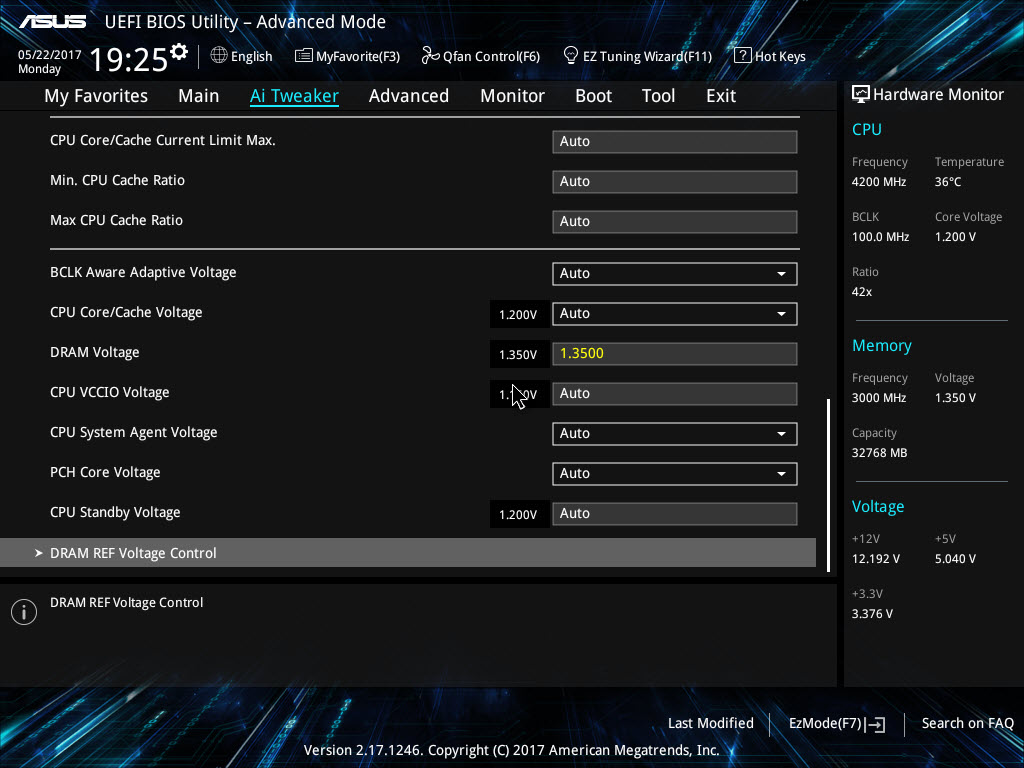Click the CPU System Agent Voltage label
The image size is (1024, 768).
[x=133, y=432]
